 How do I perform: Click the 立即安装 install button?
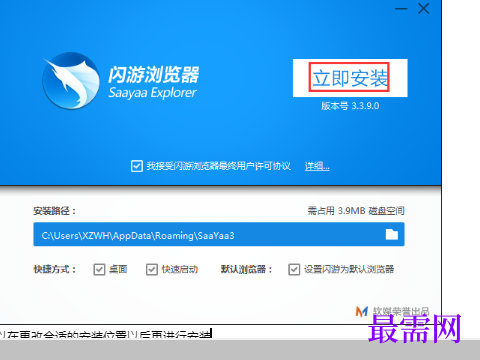click(x=350, y=78)
